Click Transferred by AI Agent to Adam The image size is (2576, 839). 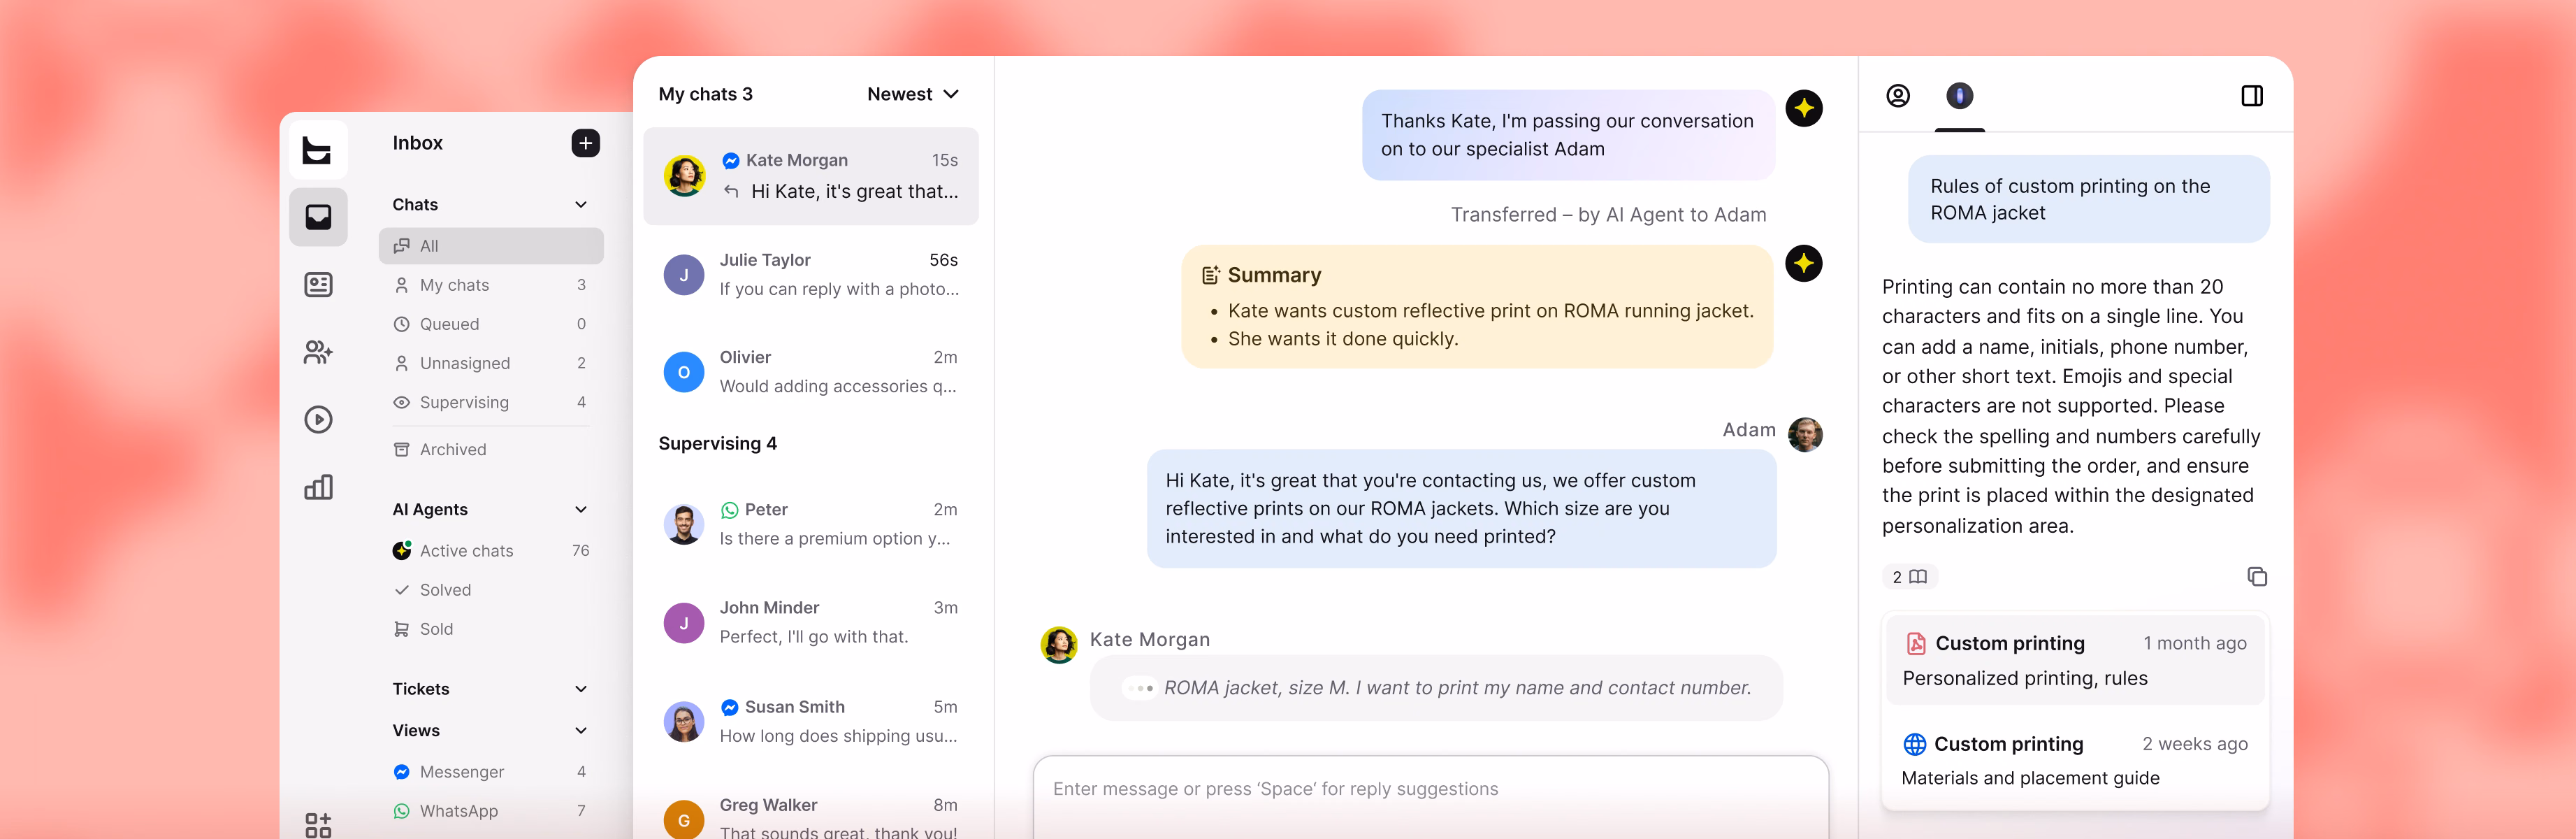(1608, 214)
